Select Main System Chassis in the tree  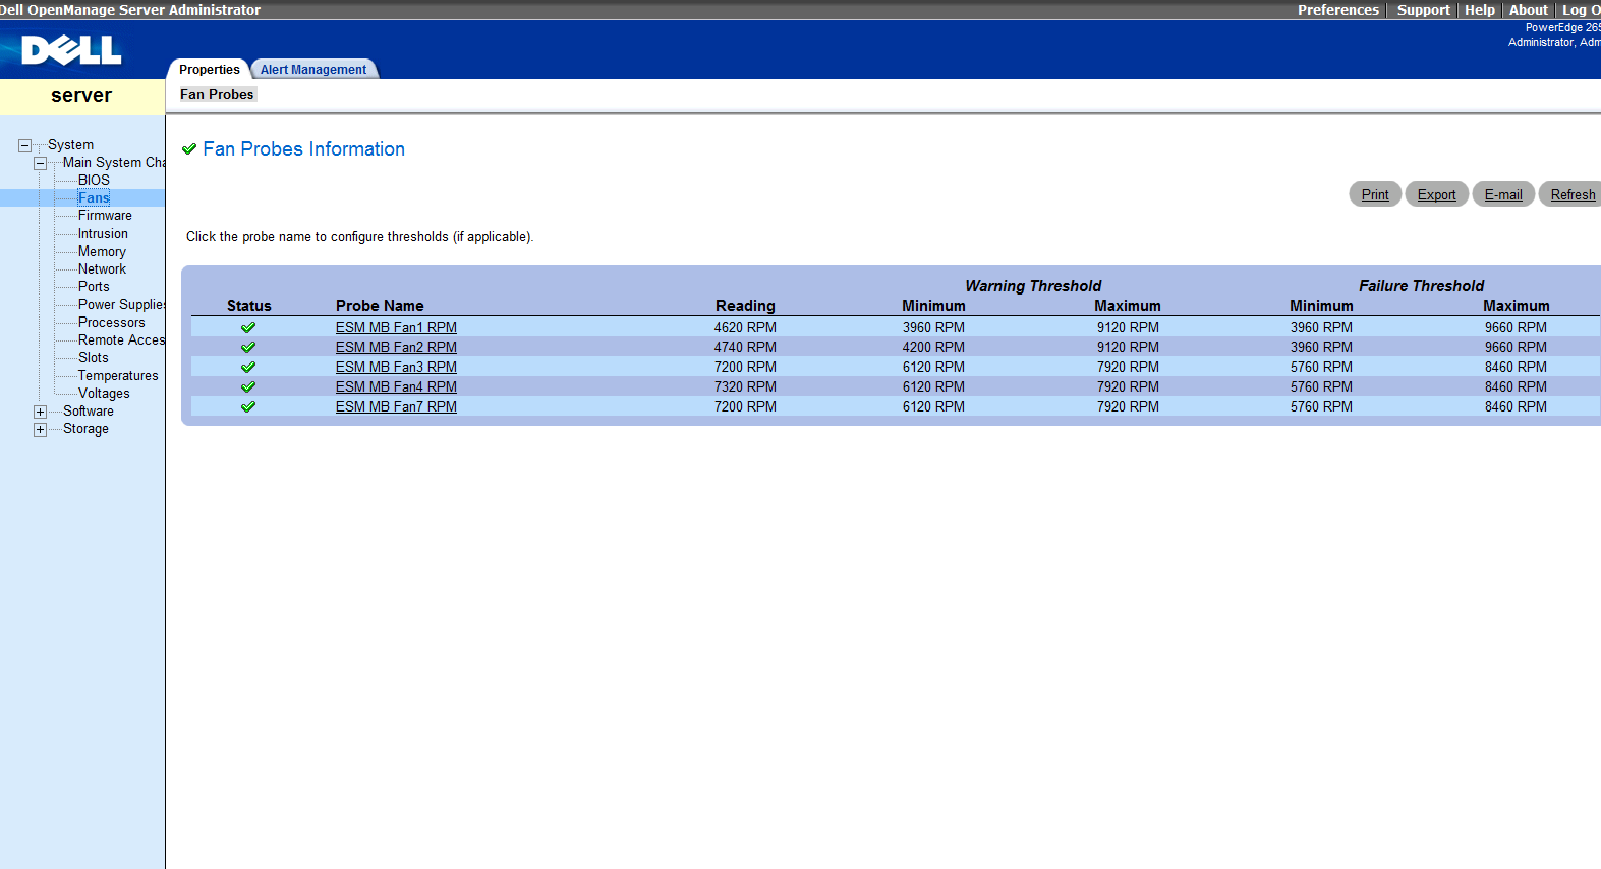[x=114, y=163]
